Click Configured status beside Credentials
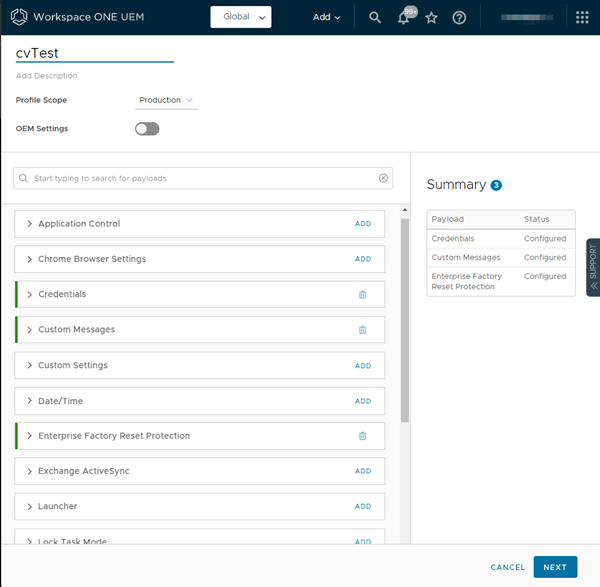The width and height of the screenshot is (600, 587). pos(545,238)
